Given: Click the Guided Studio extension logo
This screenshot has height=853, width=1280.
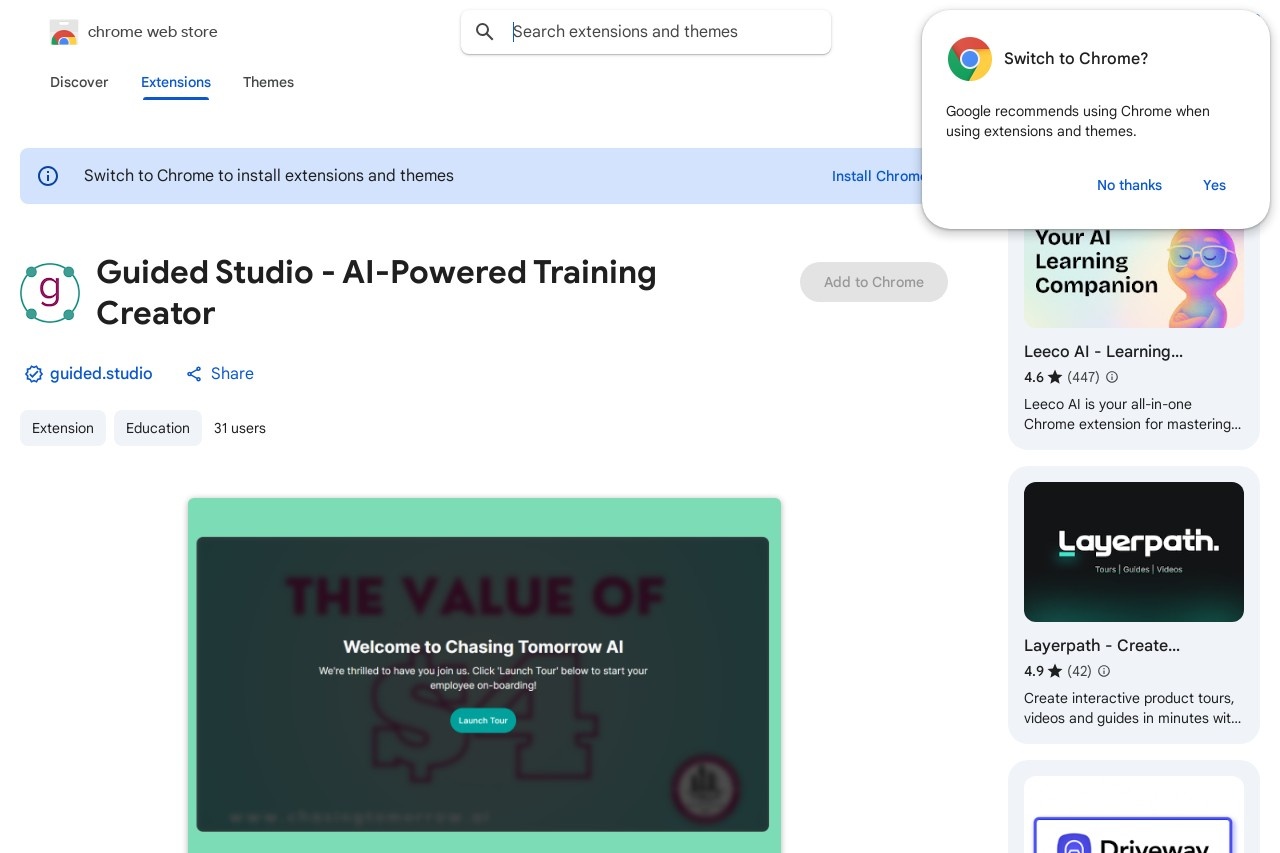Looking at the screenshot, I should [x=50, y=293].
